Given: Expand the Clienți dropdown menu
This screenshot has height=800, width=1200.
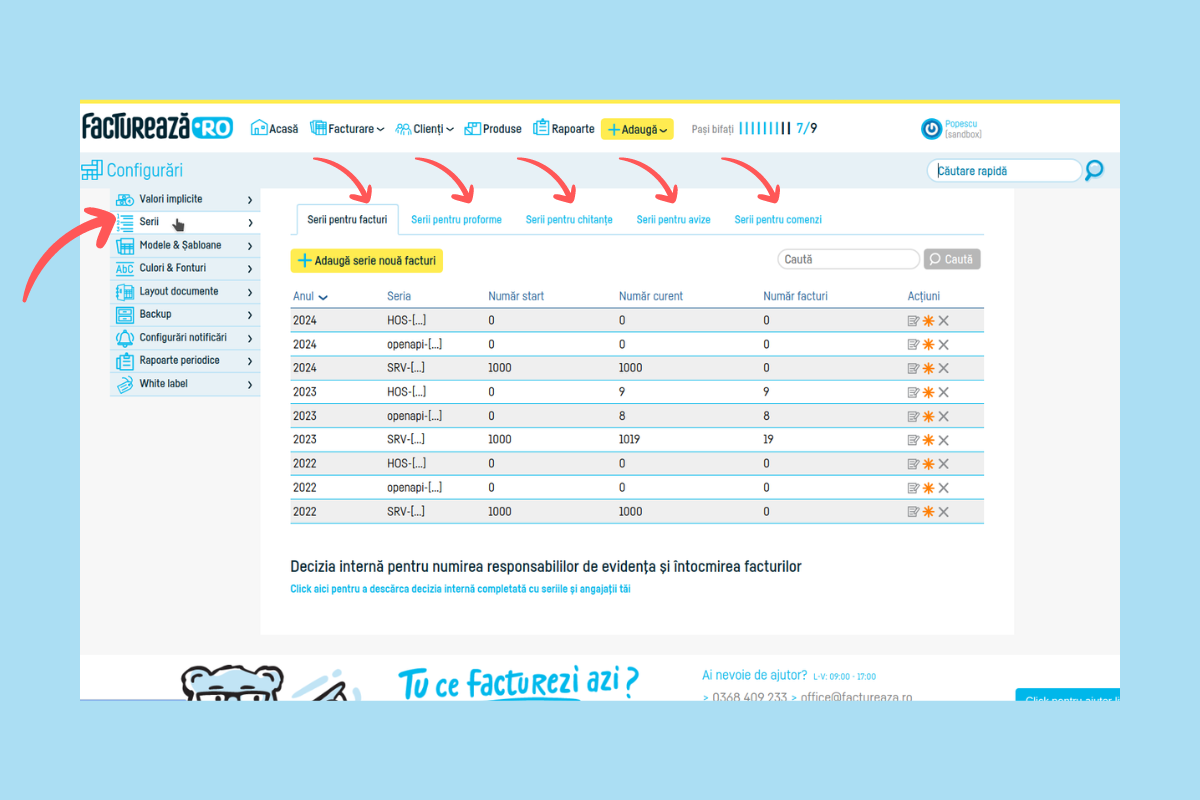Looking at the screenshot, I should click(x=425, y=129).
